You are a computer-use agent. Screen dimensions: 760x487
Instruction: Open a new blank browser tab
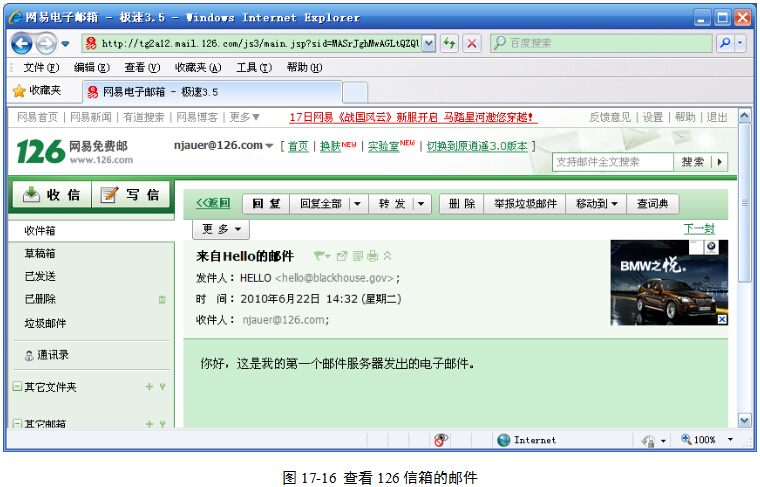(355, 92)
